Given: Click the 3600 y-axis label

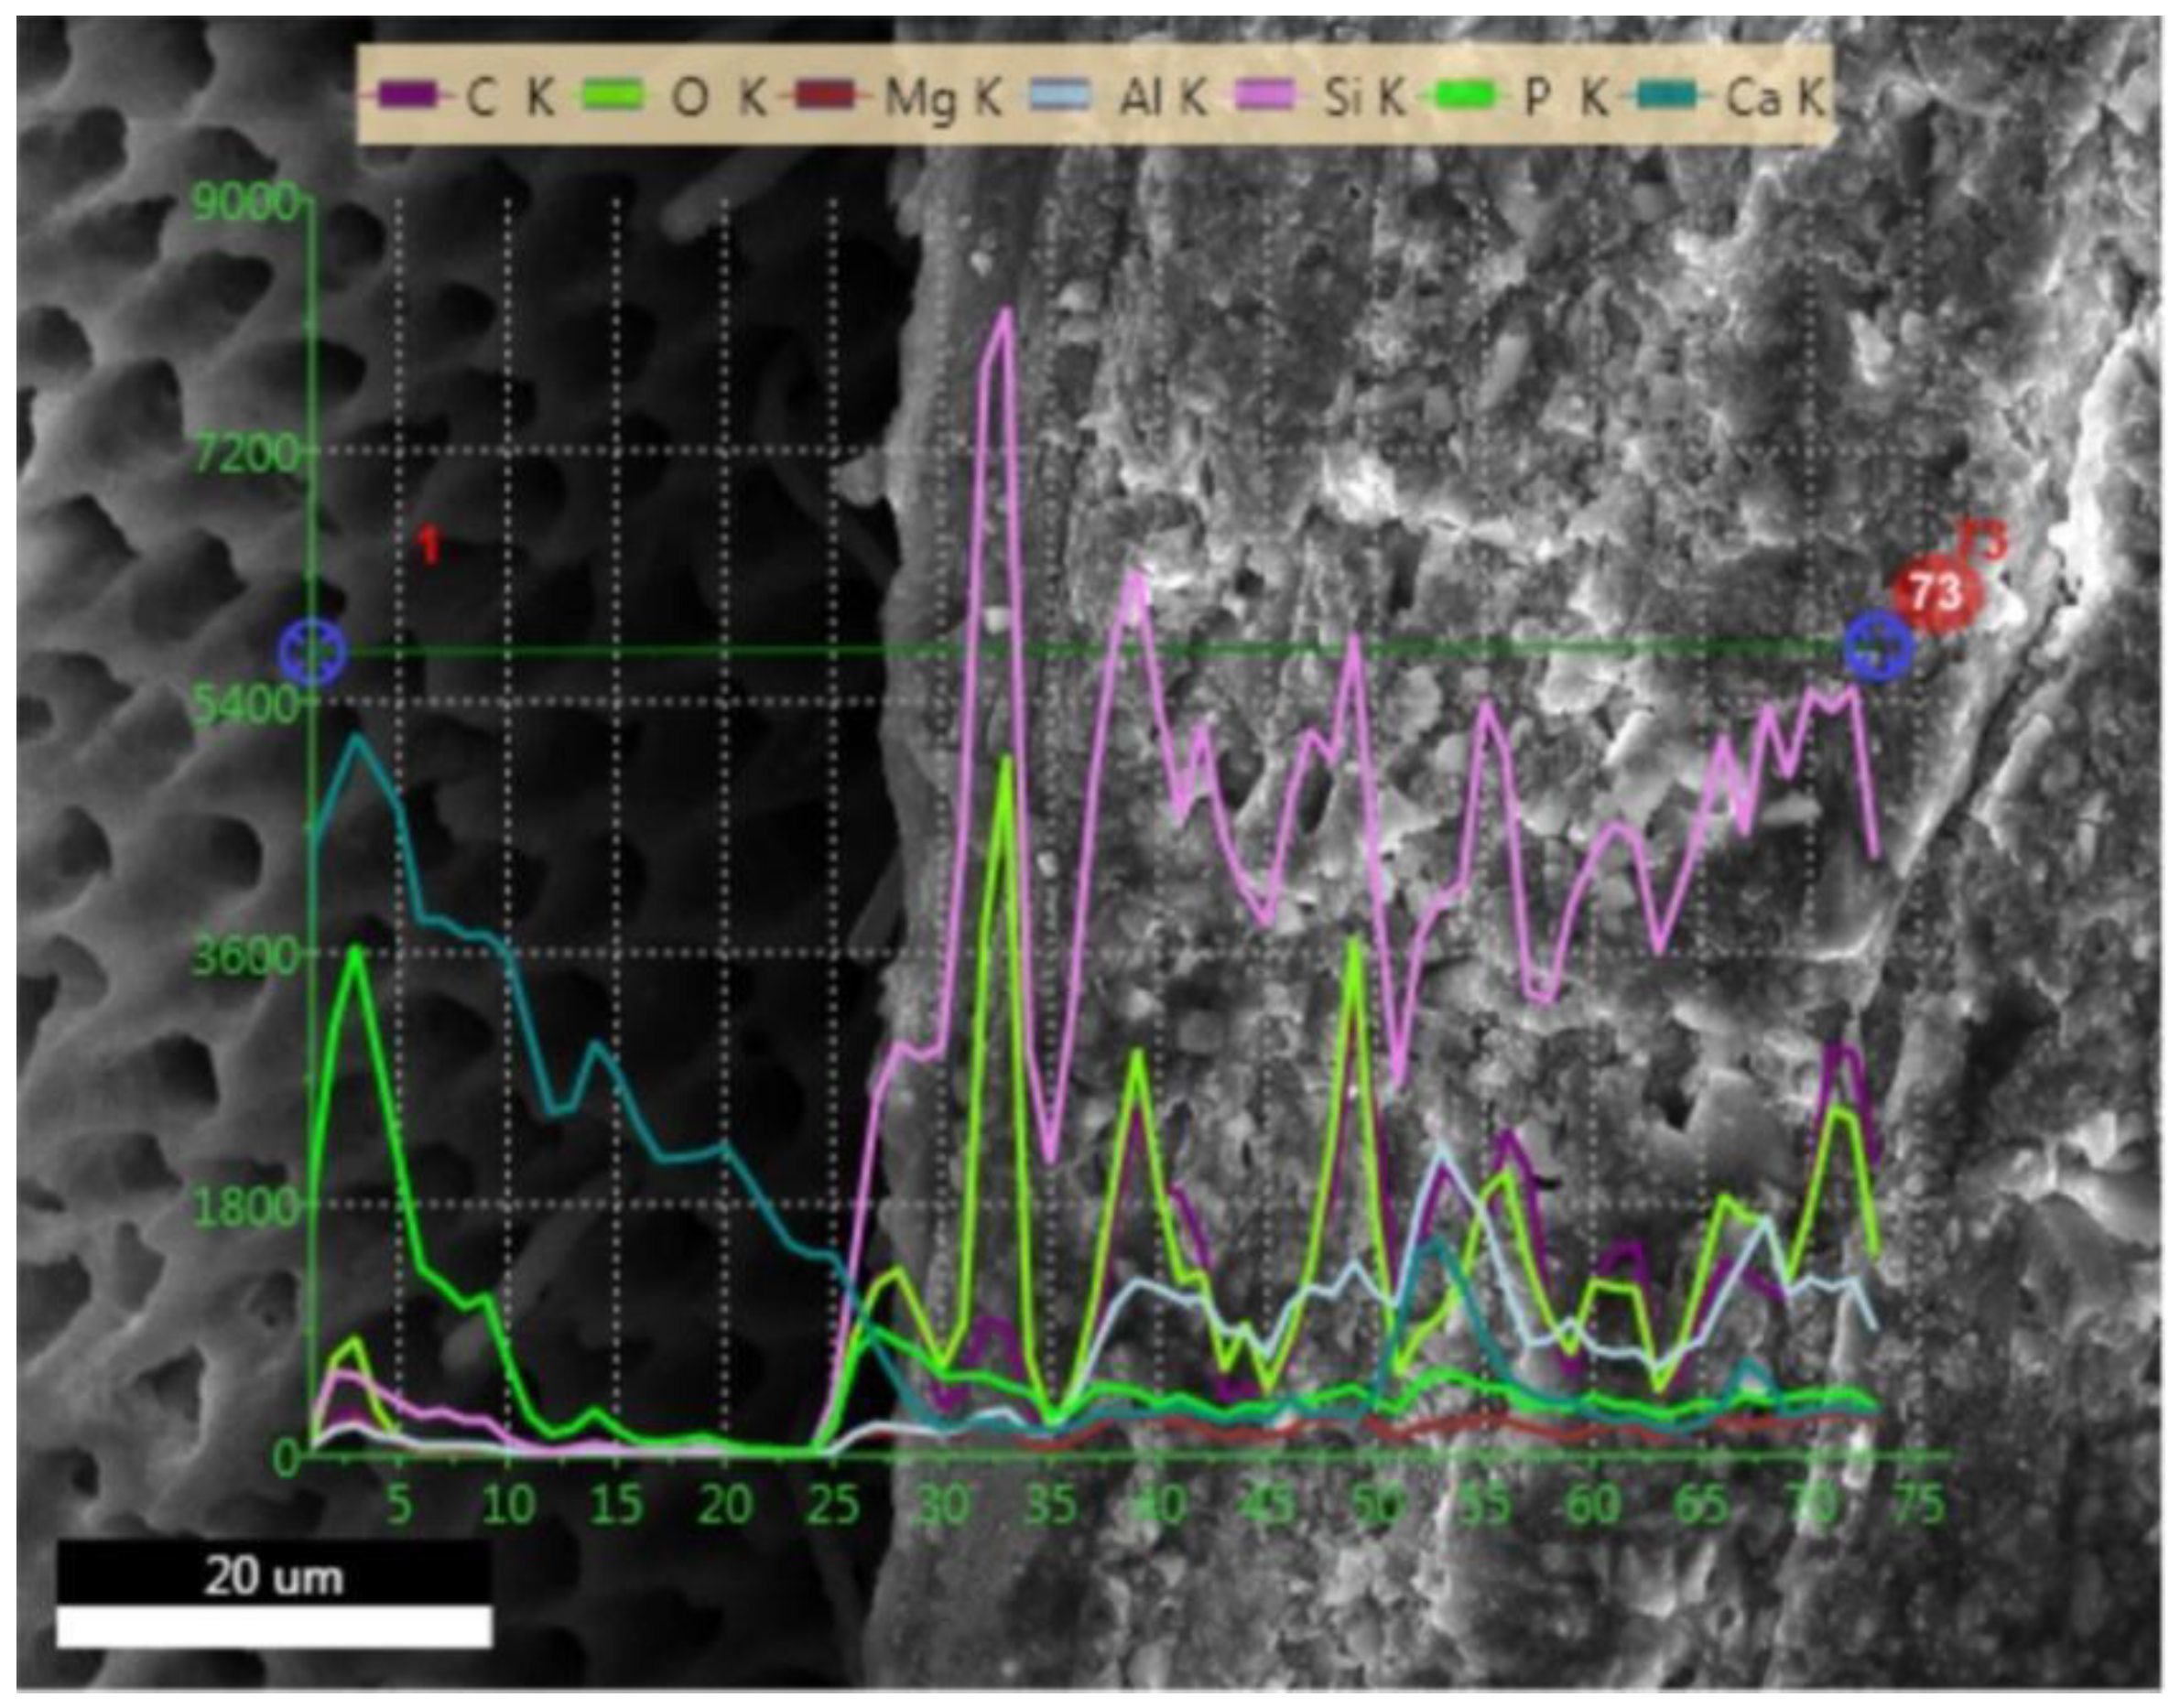Looking at the screenshot, I should click(246, 957).
